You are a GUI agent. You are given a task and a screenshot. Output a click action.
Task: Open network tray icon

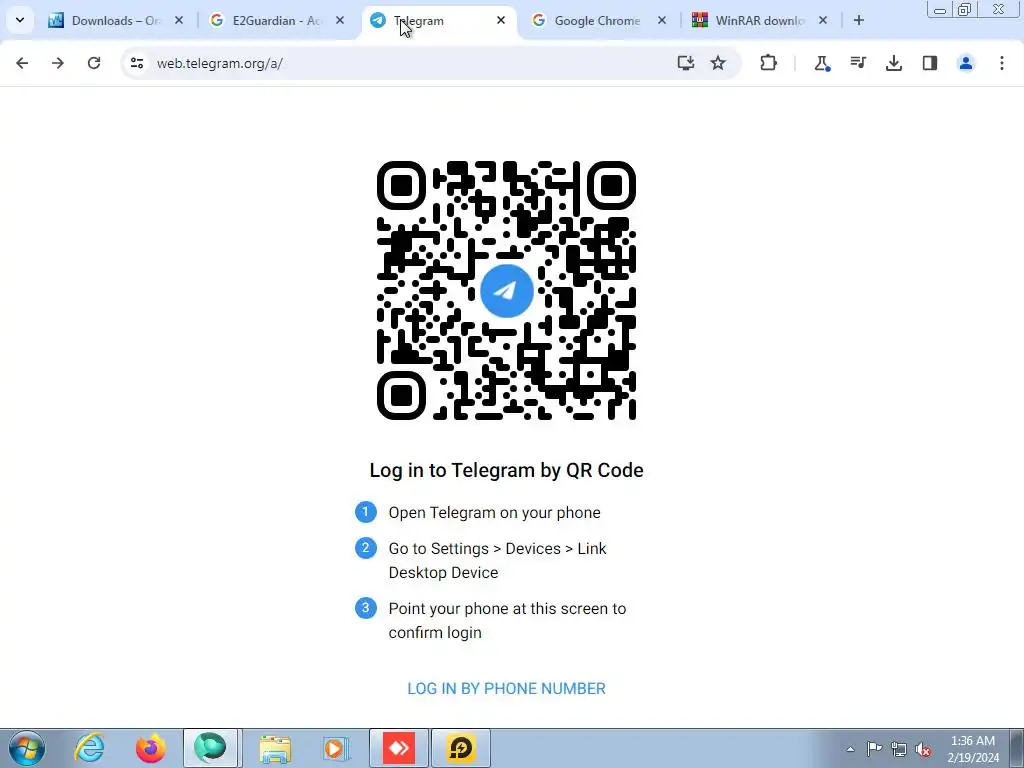[x=899, y=749]
